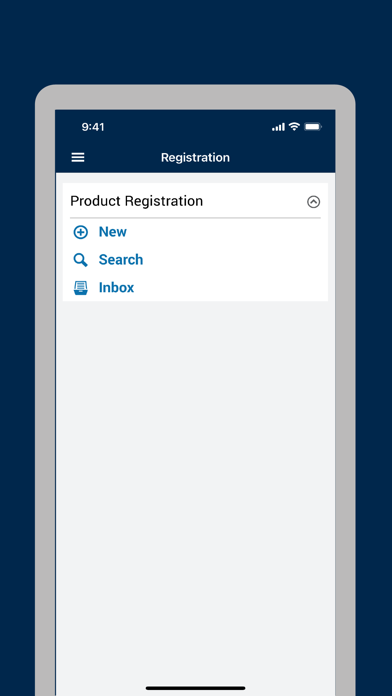This screenshot has width=392, height=696.
Task: Tap the battery status icon
Action: coord(313,127)
